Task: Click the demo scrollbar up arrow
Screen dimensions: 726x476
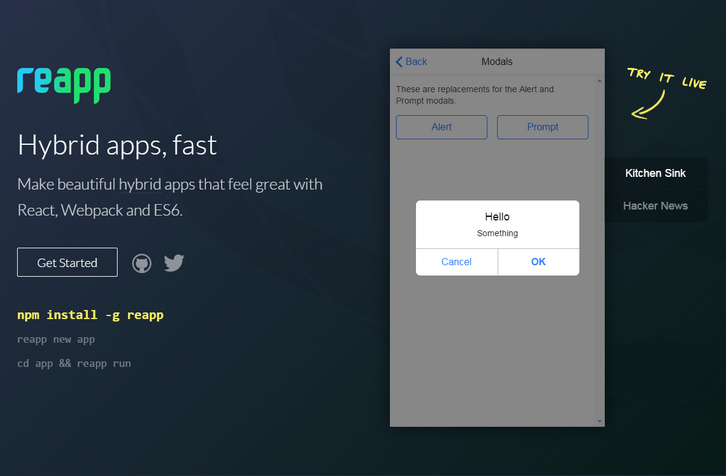Action: [600, 80]
